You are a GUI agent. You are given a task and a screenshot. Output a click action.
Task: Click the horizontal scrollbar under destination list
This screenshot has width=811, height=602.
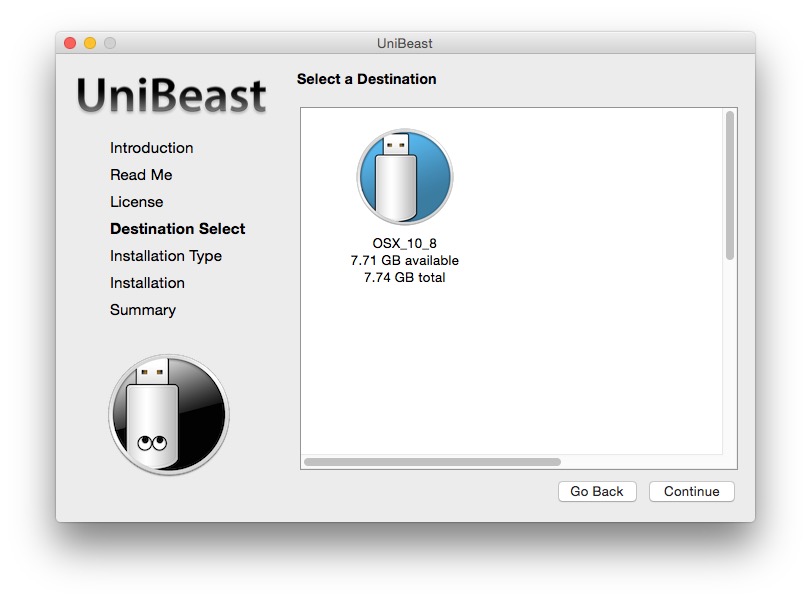coord(432,462)
